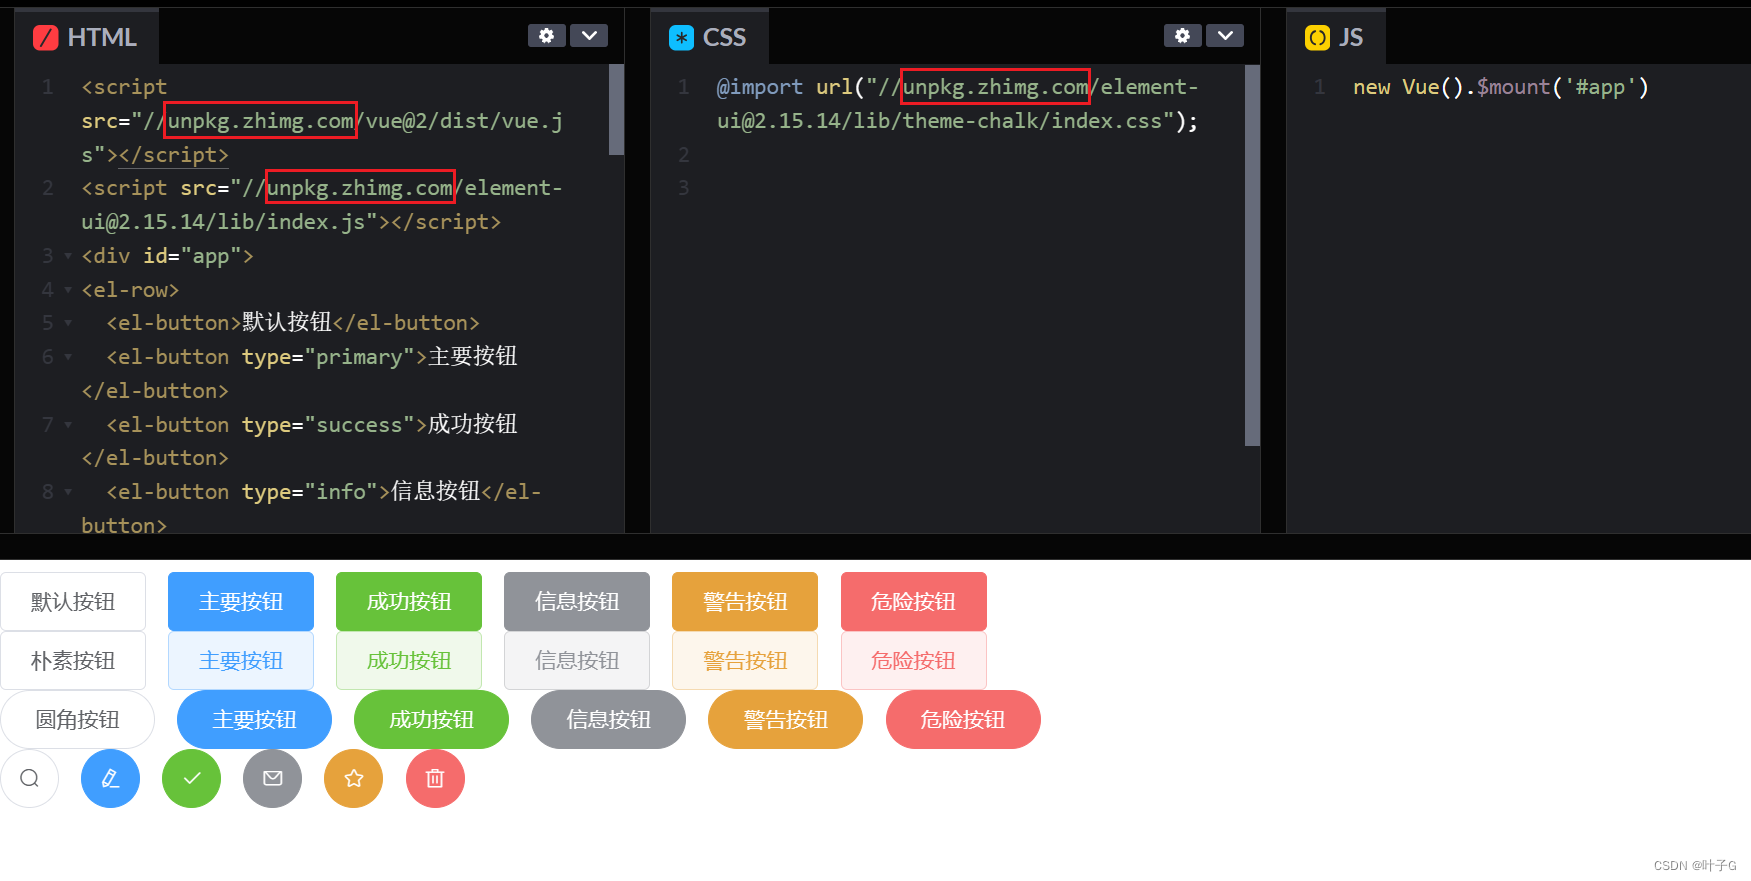Click the new Vue().$mount code line
This screenshot has height=881, width=1751.
(x=1500, y=87)
